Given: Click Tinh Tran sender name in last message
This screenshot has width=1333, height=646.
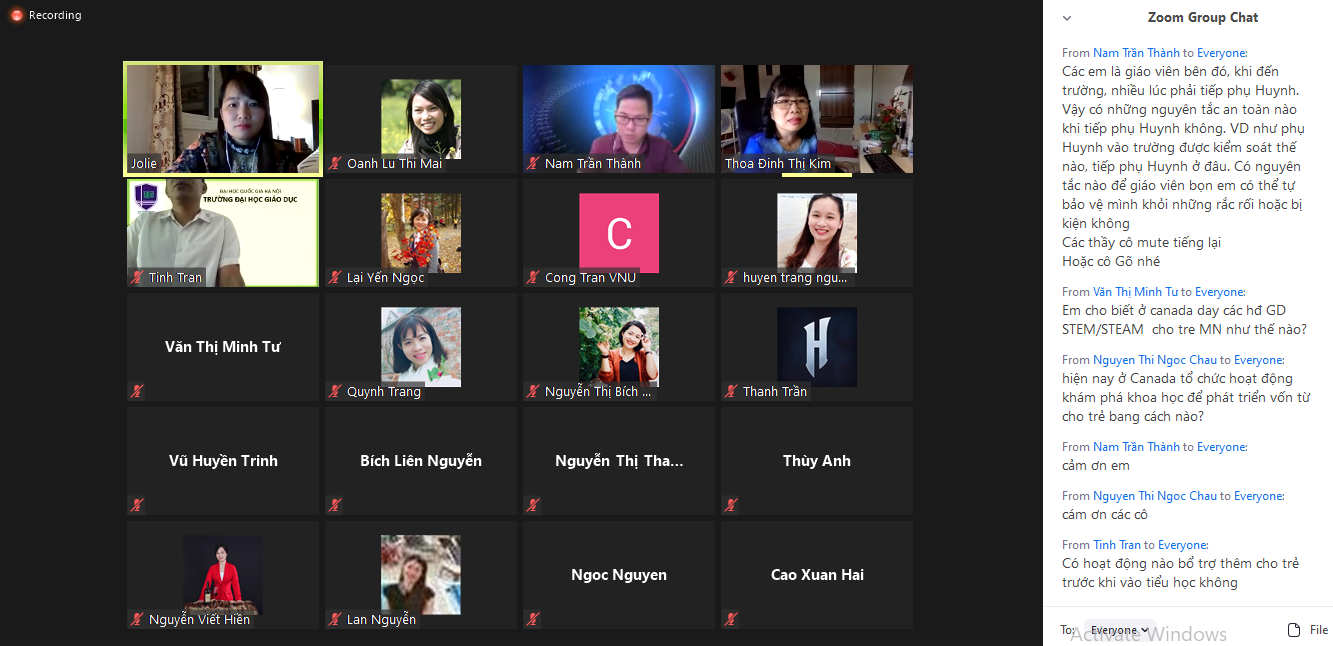Looking at the screenshot, I should tap(1116, 545).
